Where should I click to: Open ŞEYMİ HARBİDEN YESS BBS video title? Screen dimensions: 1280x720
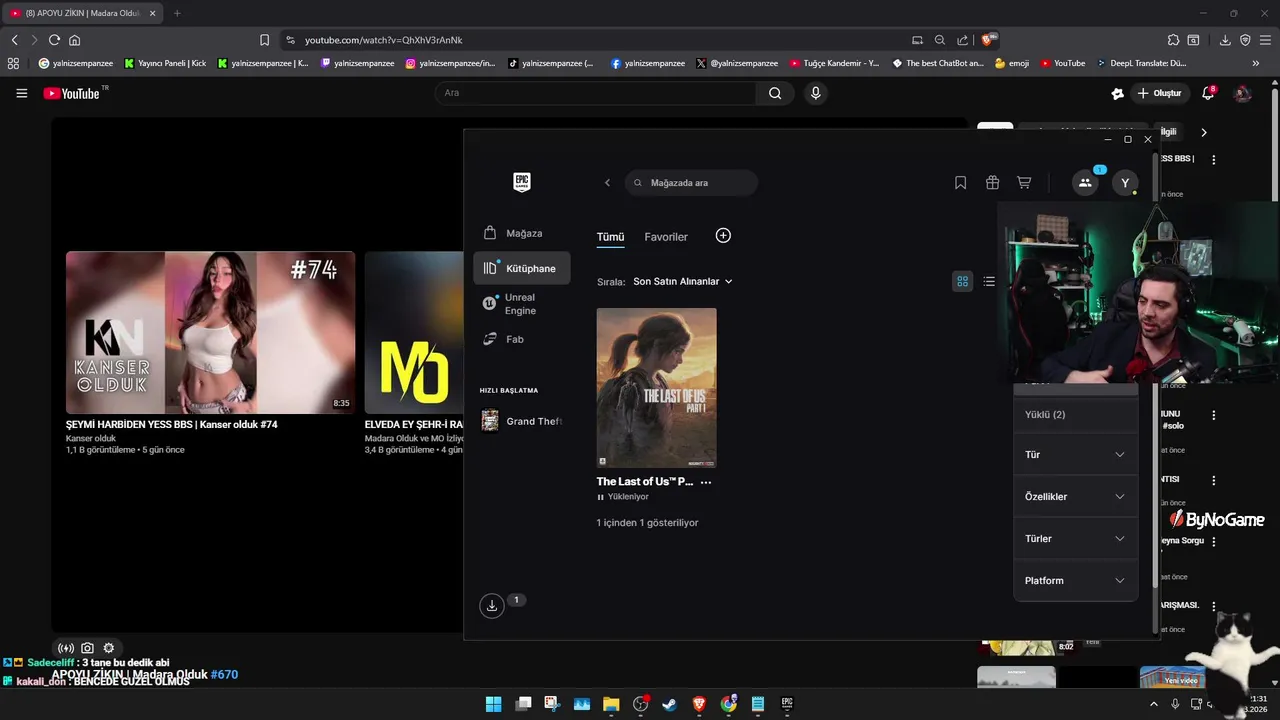point(172,424)
